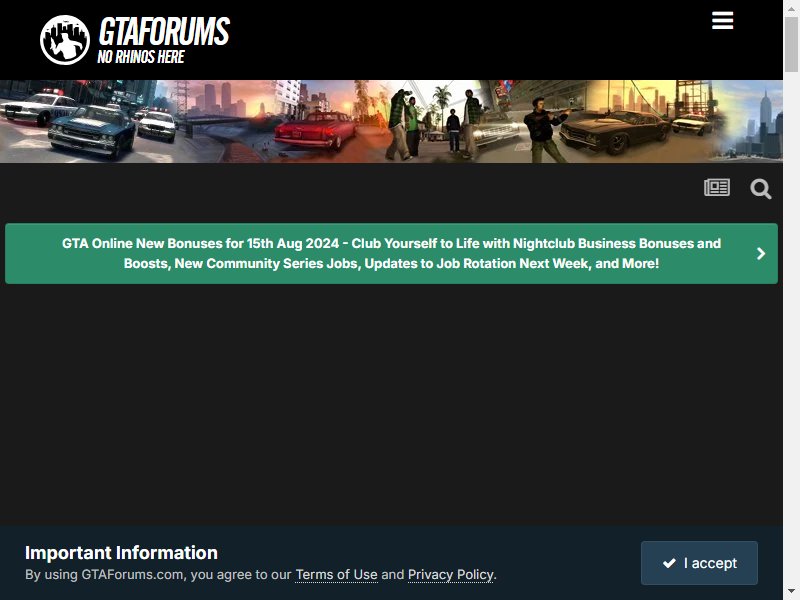This screenshot has width=800, height=600.
Task: Open the GTA Online New Bonuses announcement
Action: tap(391, 253)
